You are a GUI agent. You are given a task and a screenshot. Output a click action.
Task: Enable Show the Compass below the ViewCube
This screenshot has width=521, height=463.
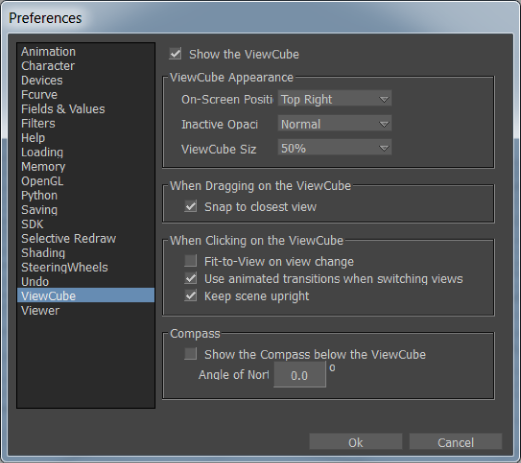[x=191, y=354]
